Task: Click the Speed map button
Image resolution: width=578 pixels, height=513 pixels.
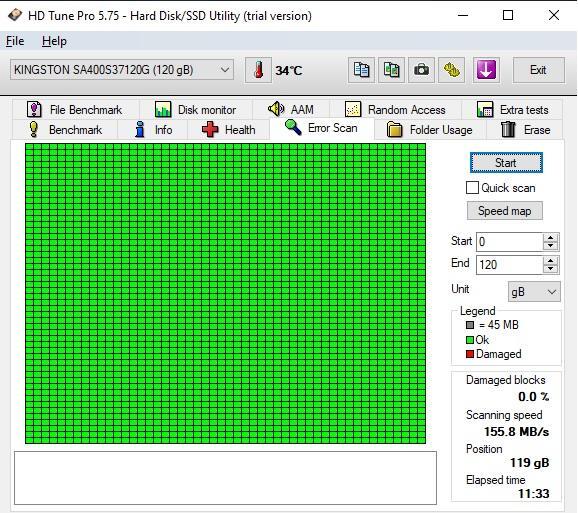Action: pyautogui.click(x=505, y=211)
